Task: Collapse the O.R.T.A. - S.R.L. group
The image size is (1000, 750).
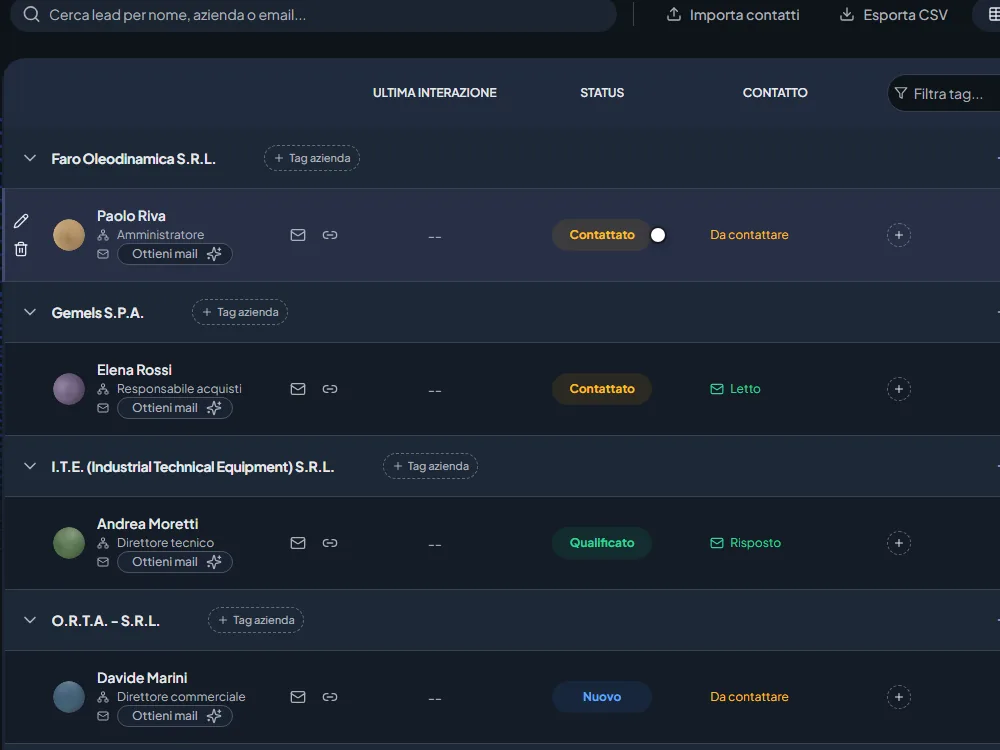Action: pos(29,620)
